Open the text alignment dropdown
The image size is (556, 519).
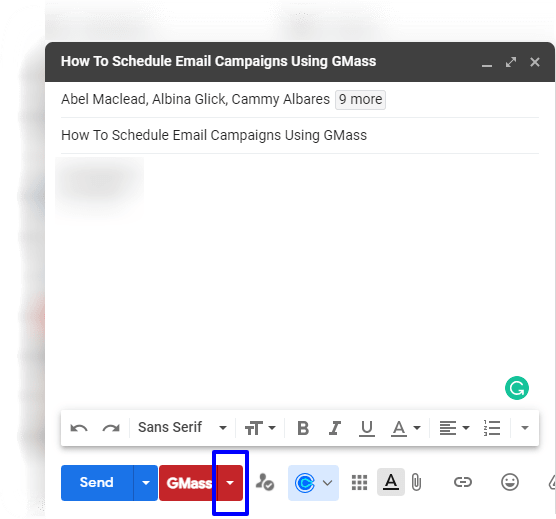pyautogui.click(x=454, y=428)
